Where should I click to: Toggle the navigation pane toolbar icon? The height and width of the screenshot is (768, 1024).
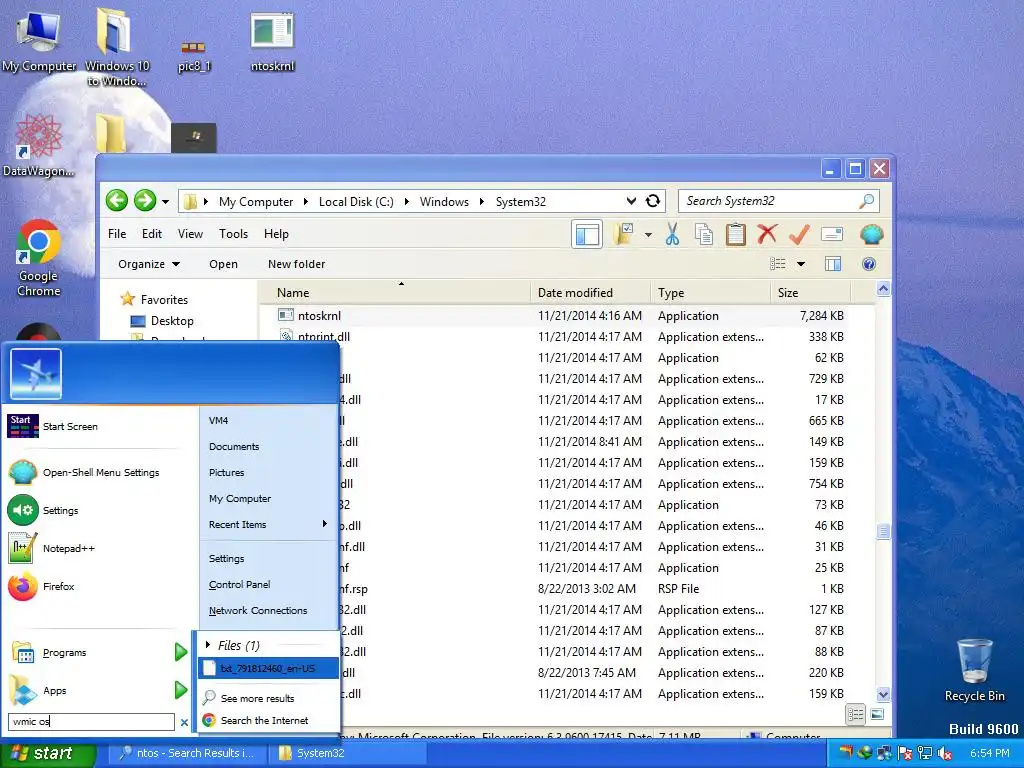point(586,234)
